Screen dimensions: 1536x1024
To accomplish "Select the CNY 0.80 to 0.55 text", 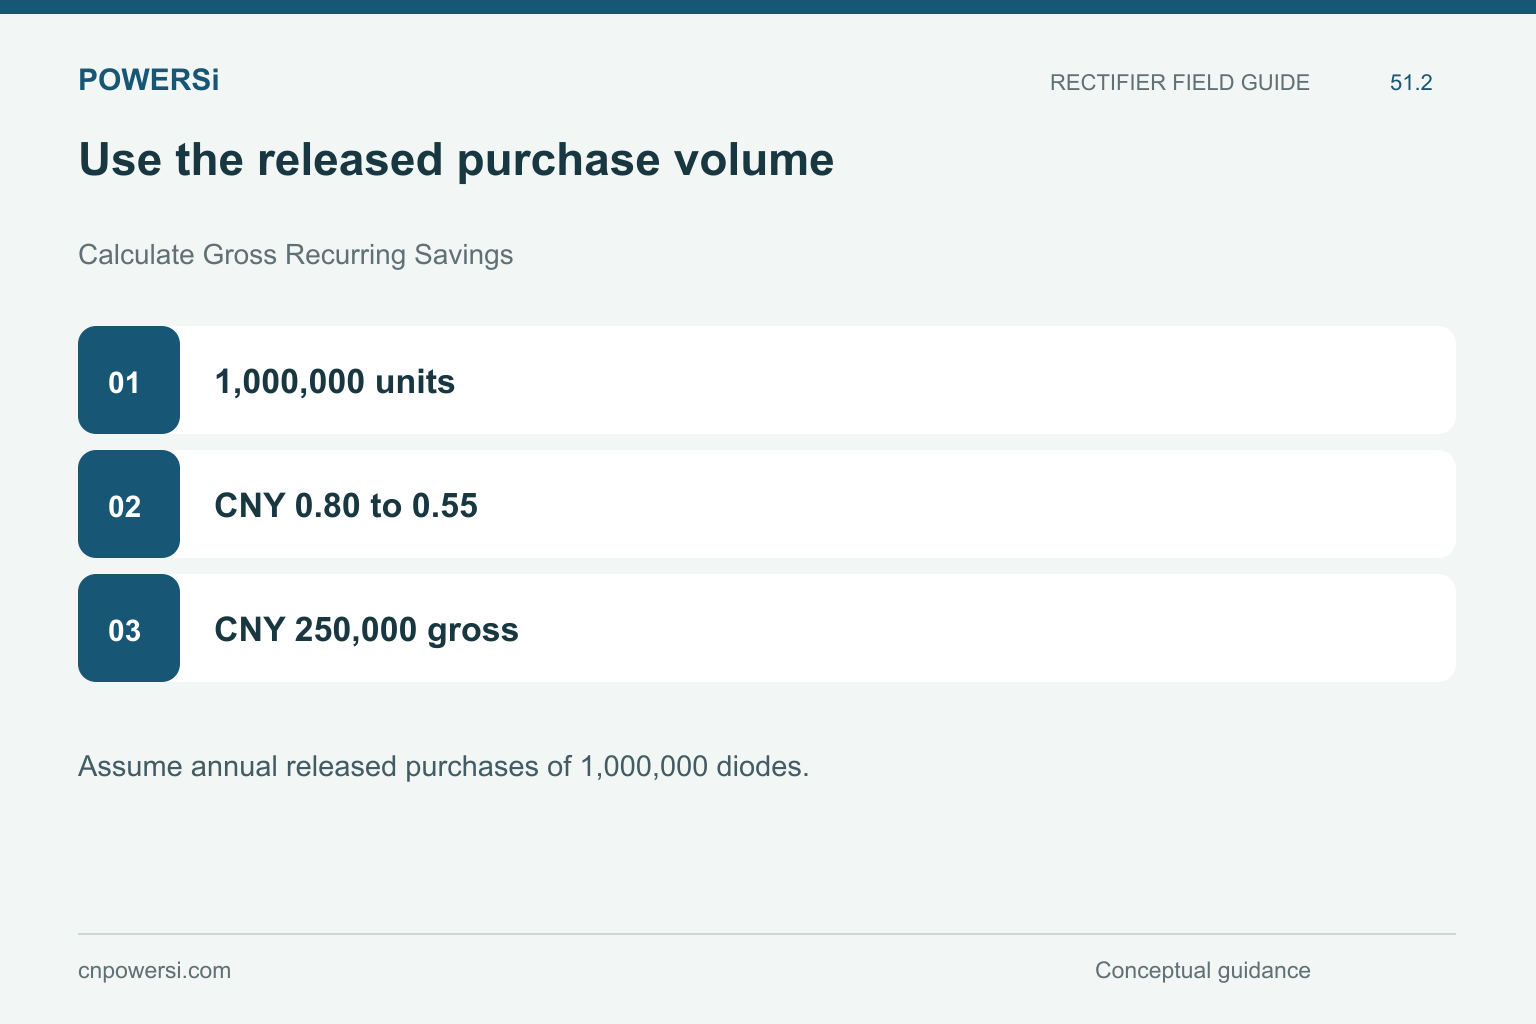I will (x=346, y=506).
